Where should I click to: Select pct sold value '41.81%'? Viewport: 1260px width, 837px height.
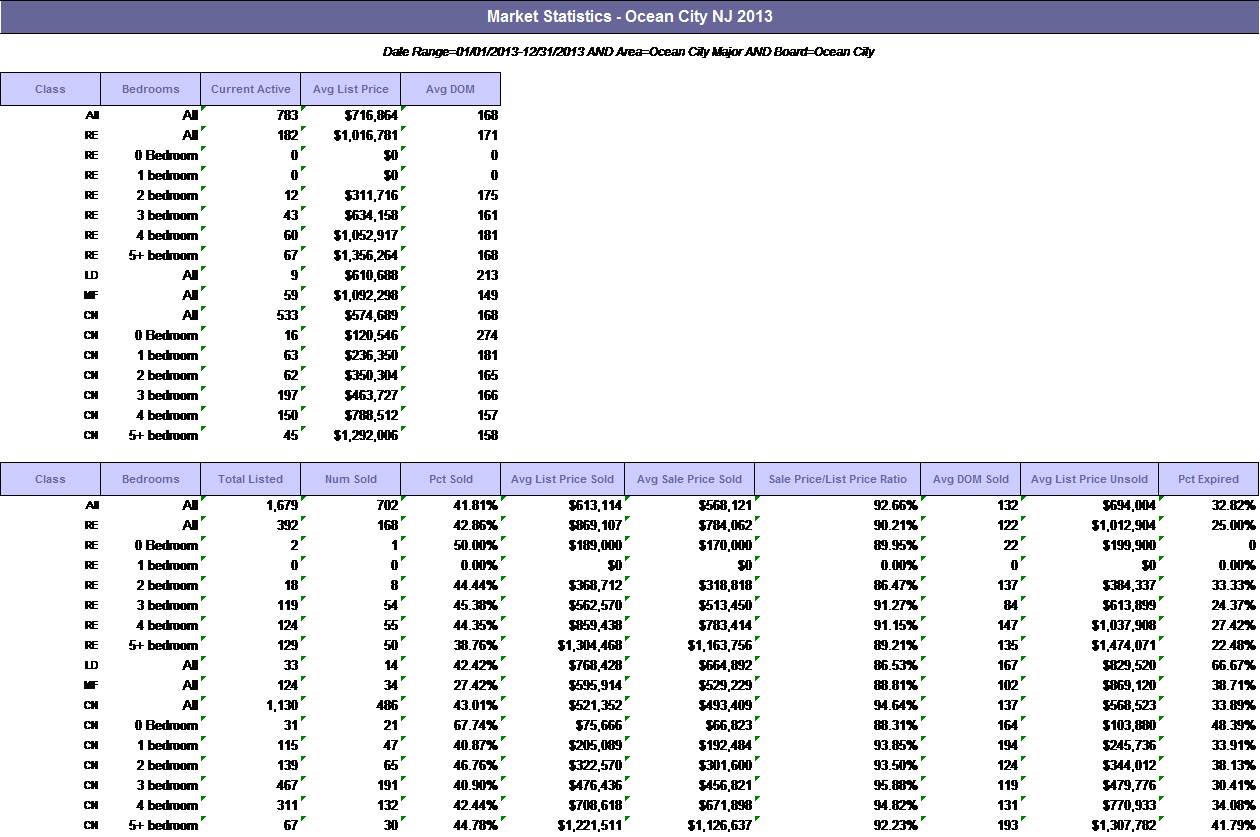(476, 505)
